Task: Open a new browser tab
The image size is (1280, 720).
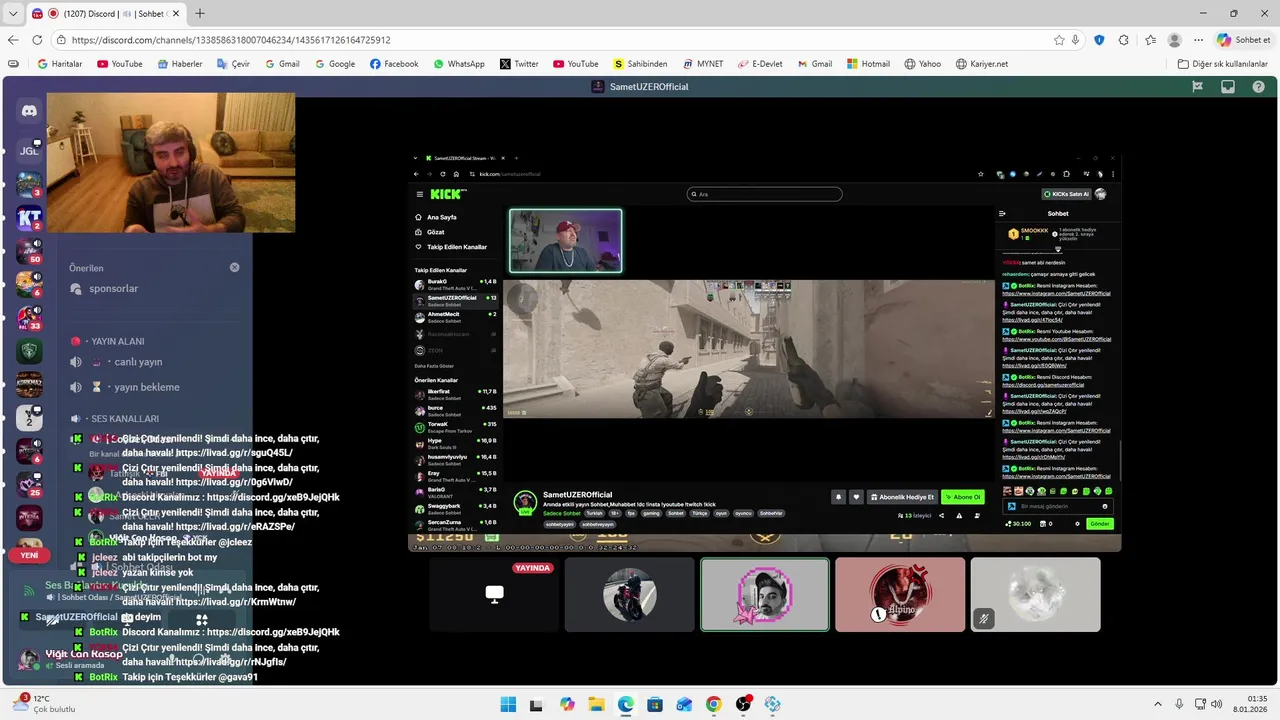Action: [200, 14]
